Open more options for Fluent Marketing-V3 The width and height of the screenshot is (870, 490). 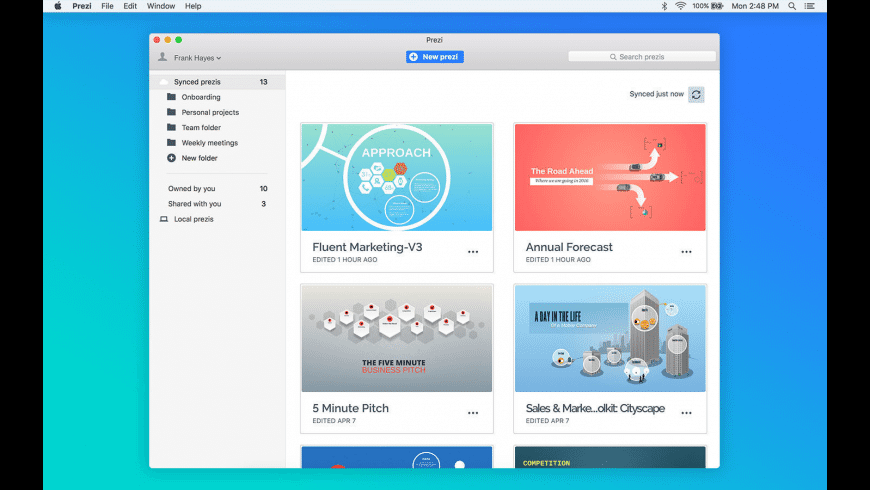pos(473,252)
